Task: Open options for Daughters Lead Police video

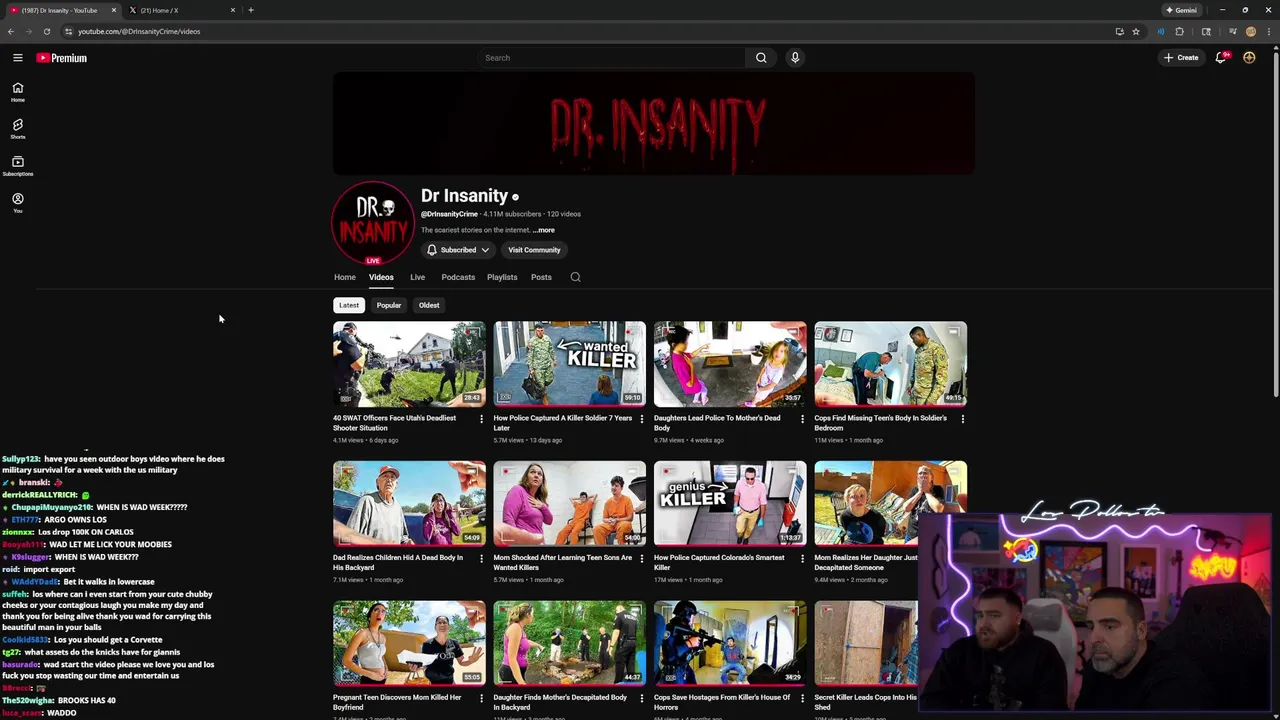Action: pos(802,419)
